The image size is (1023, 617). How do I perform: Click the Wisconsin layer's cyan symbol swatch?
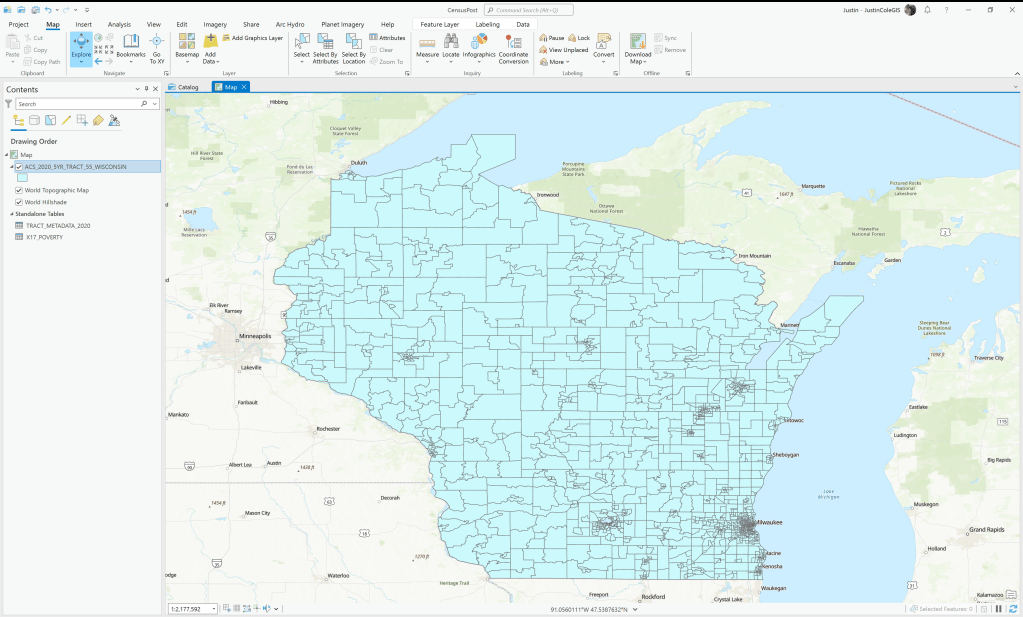pos(22,178)
